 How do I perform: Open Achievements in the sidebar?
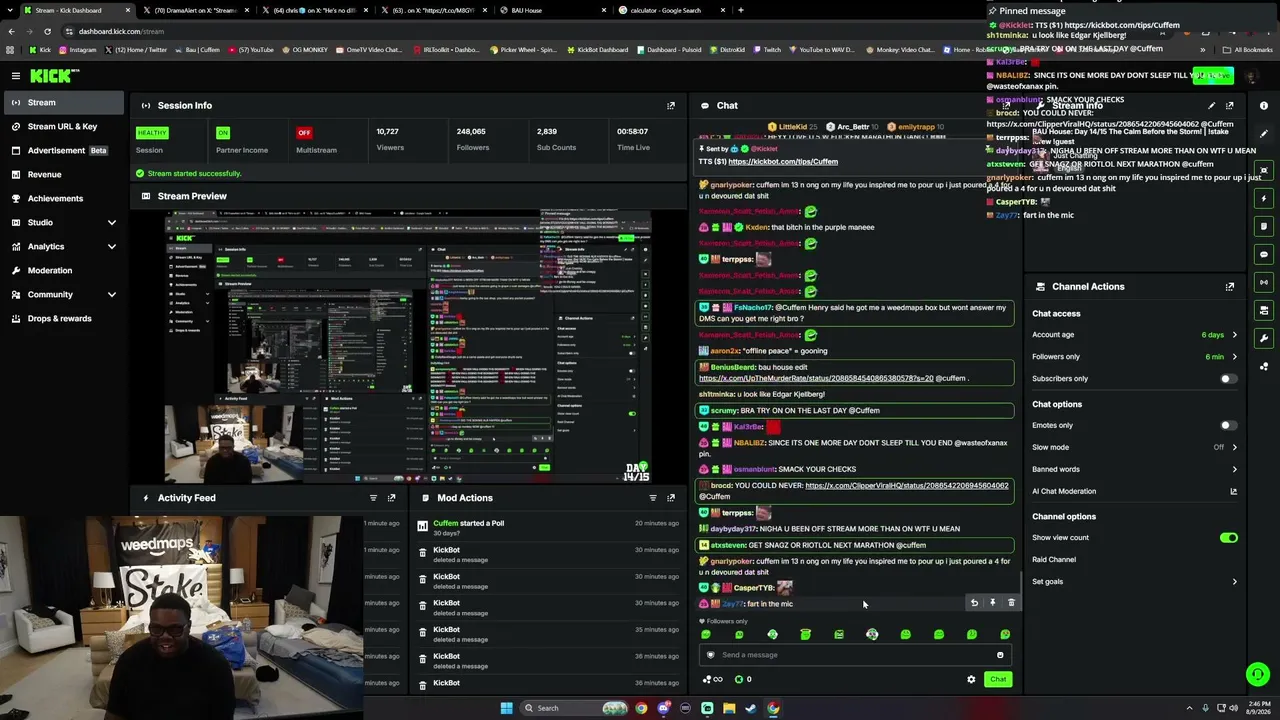(62, 198)
